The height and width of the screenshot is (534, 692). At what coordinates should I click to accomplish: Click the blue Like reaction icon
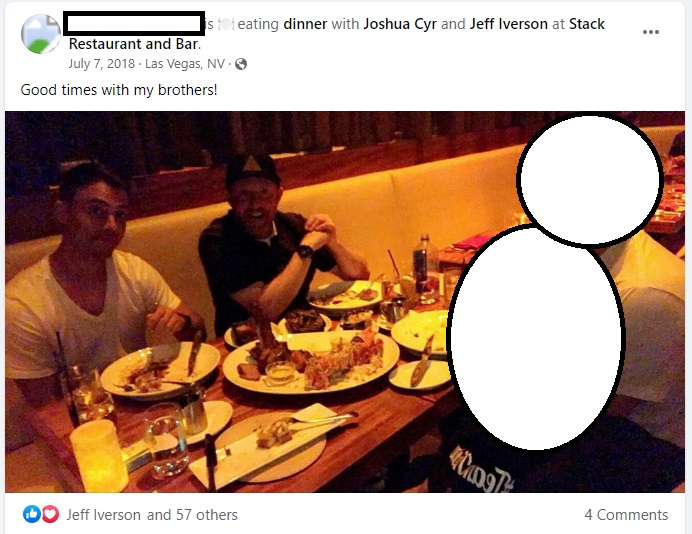(32, 514)
